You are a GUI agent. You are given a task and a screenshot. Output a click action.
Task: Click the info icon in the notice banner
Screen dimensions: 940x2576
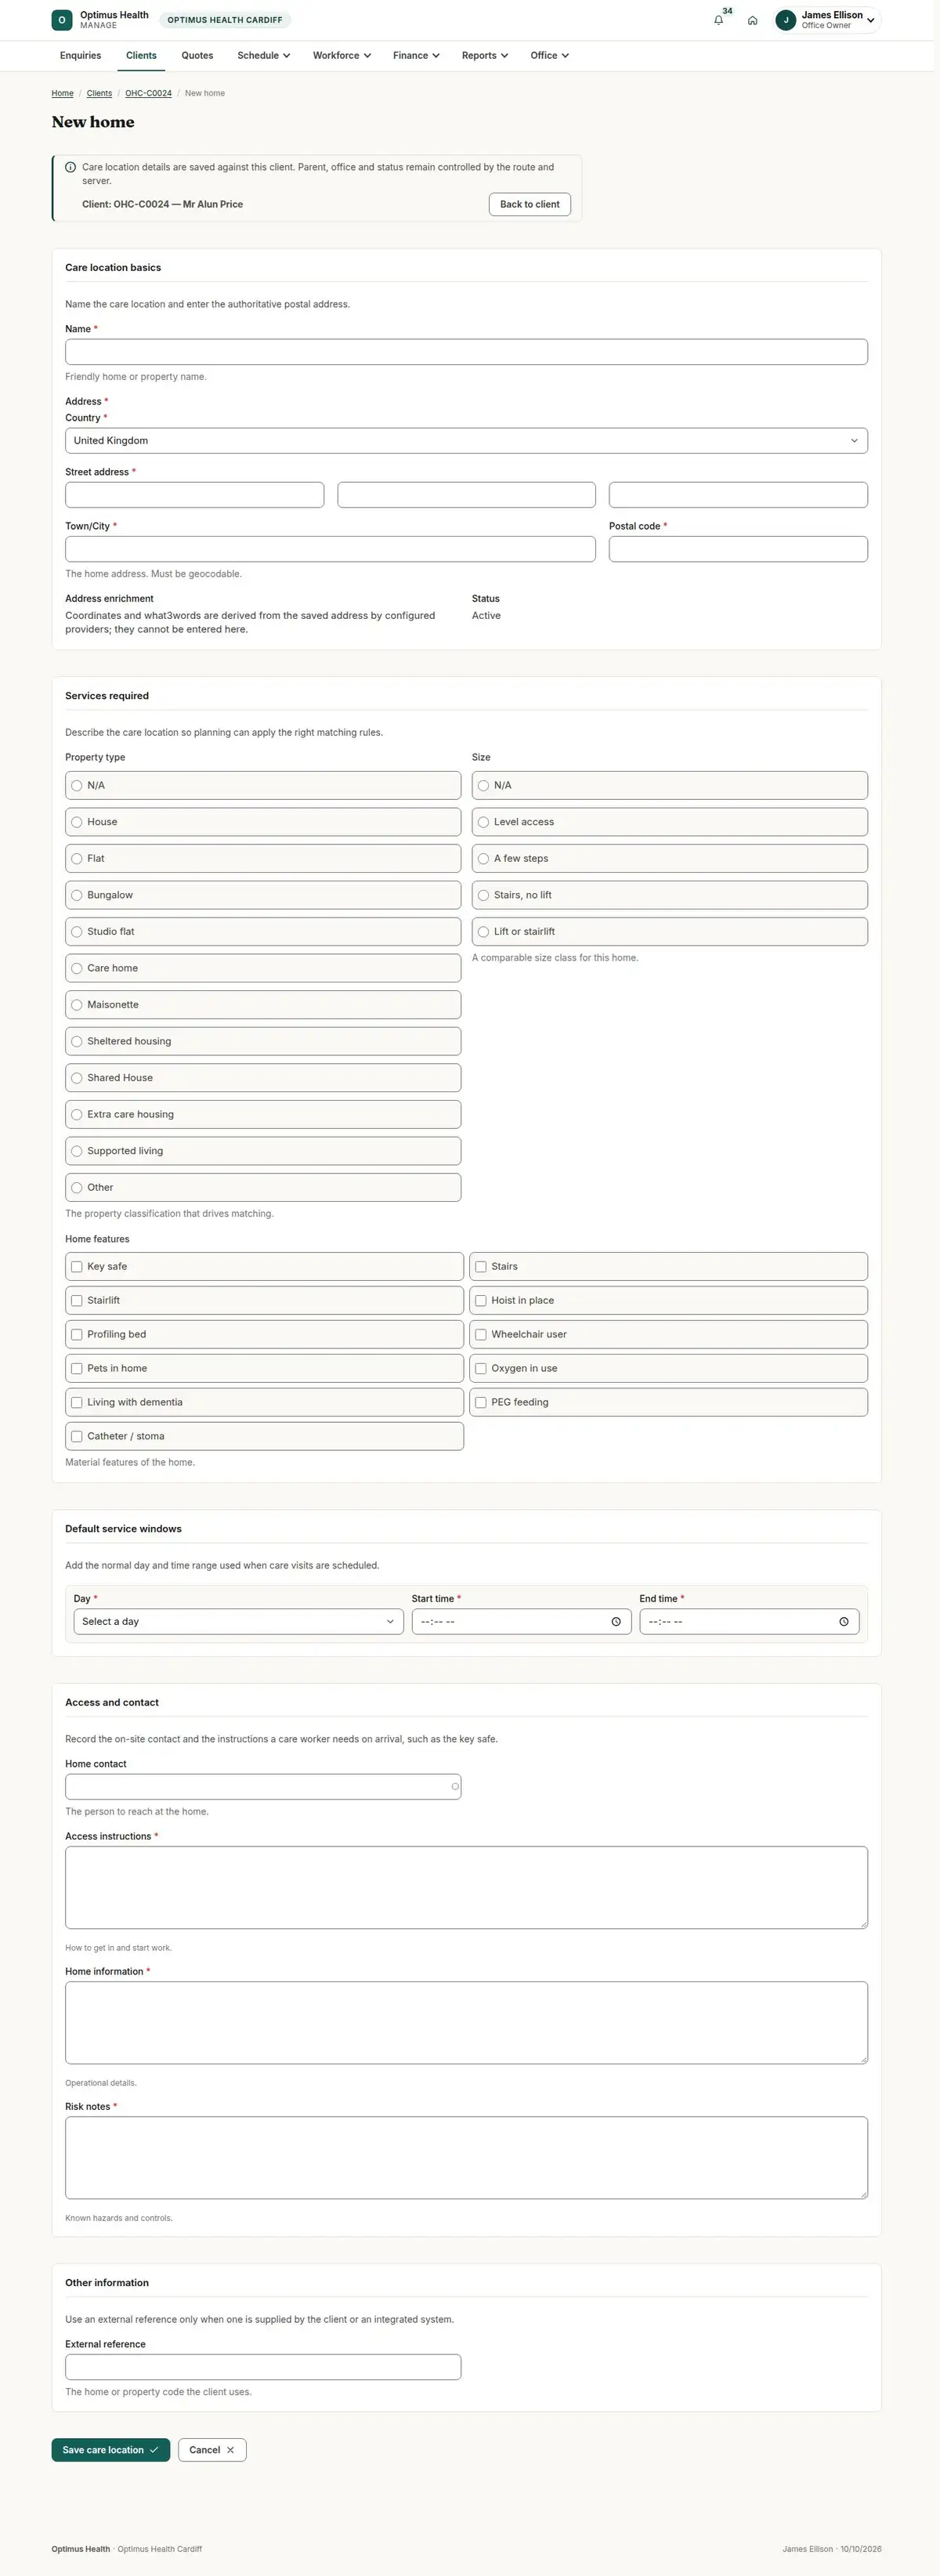click(x=70, y=167)
